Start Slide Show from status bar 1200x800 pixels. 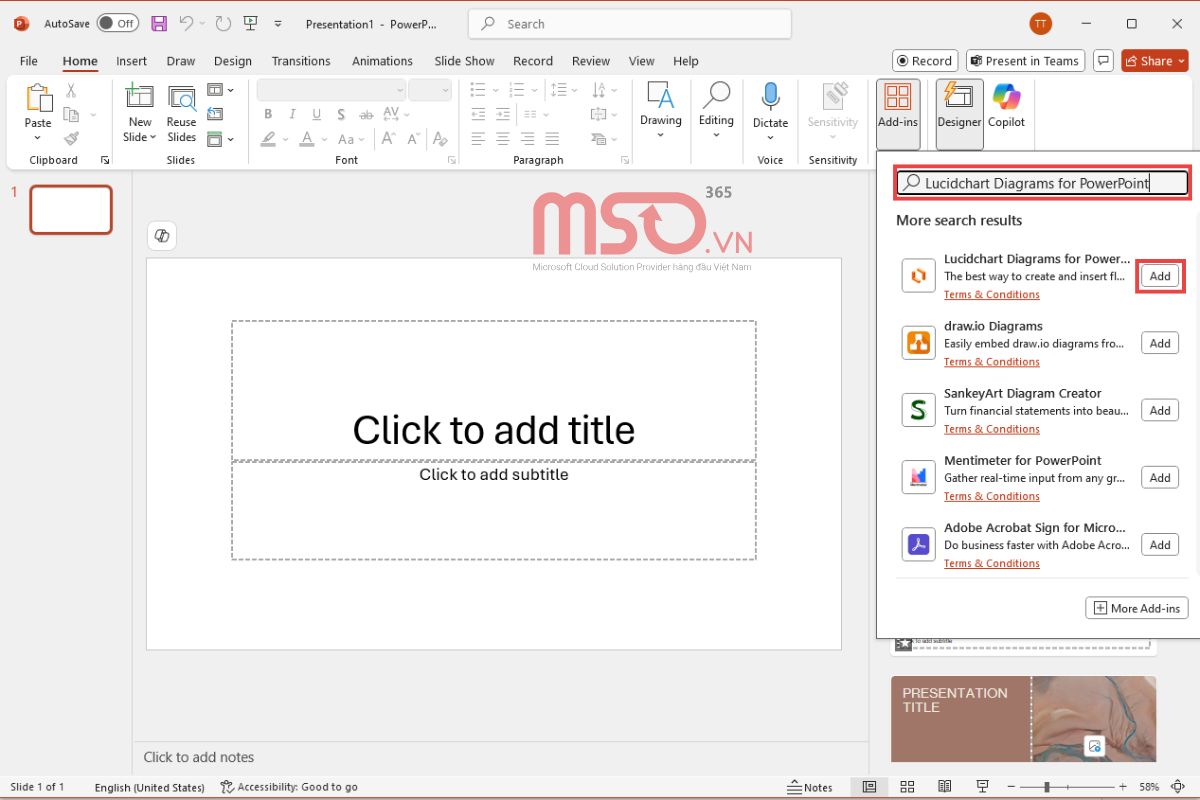[983, 787]
